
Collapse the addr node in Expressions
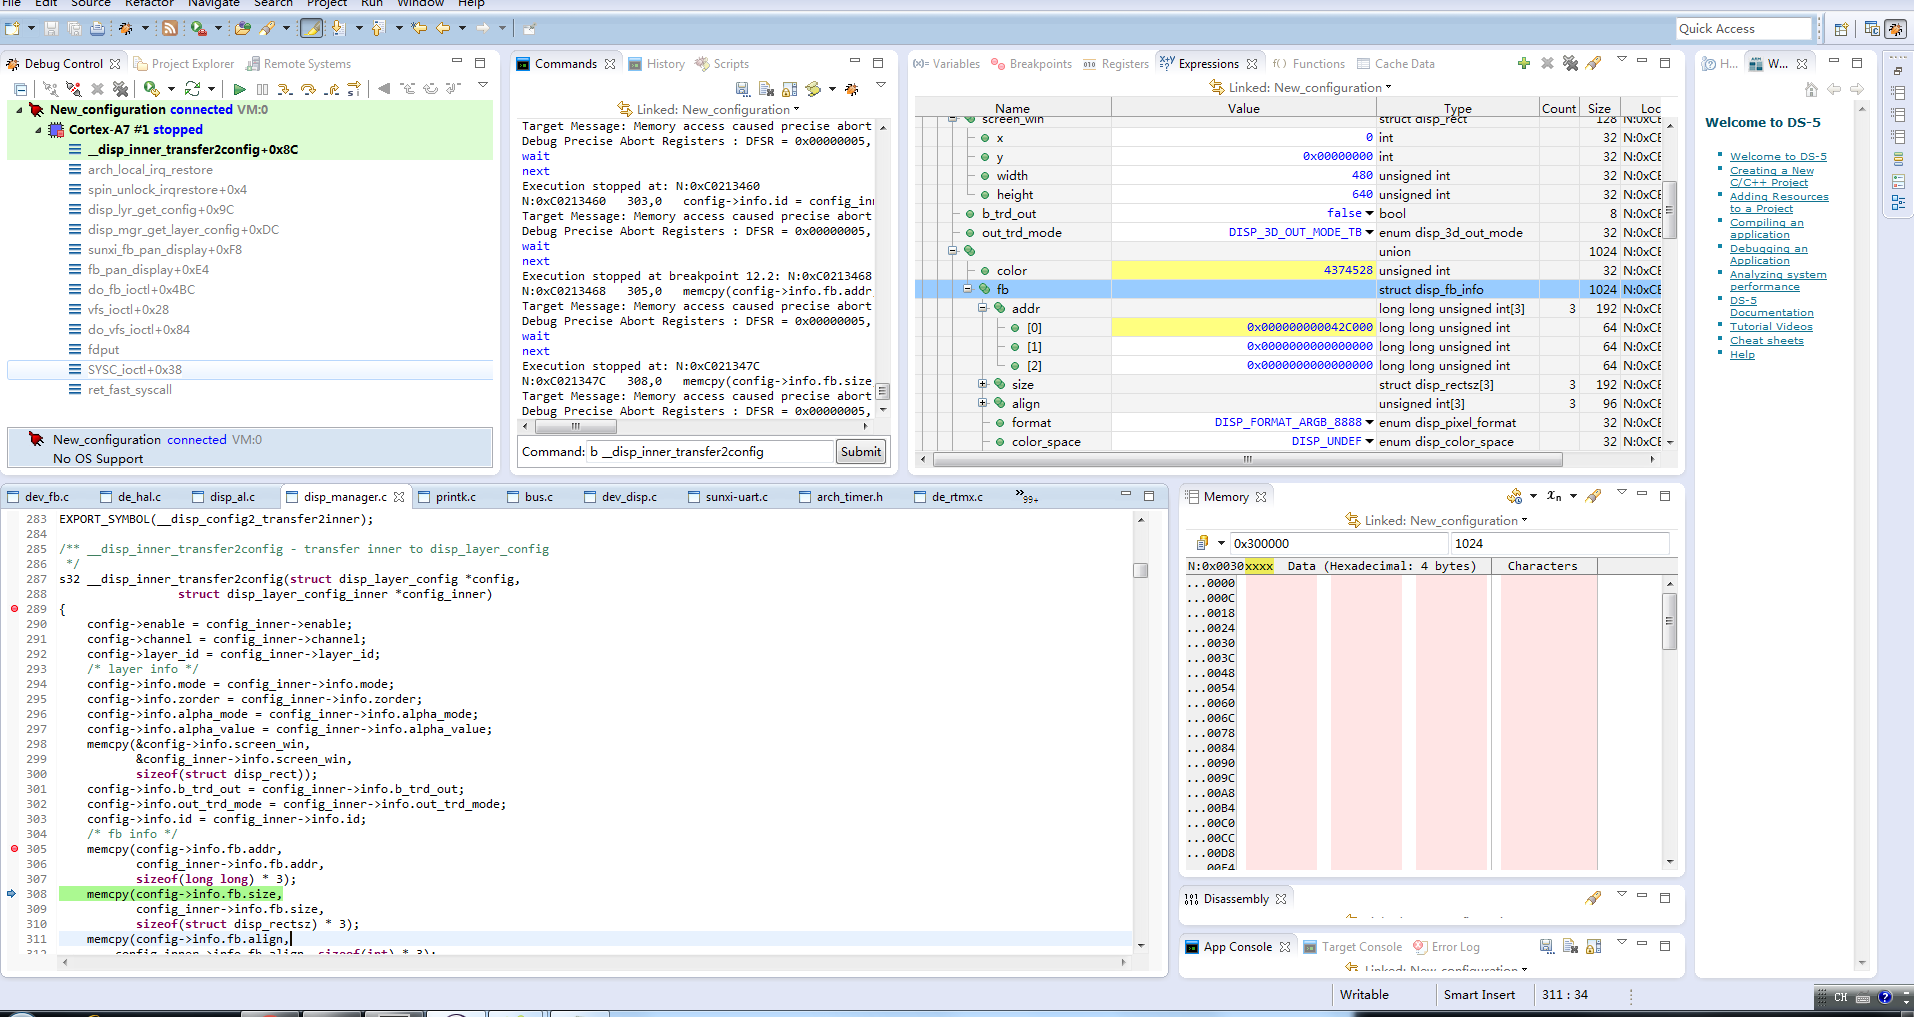[982, 308]
